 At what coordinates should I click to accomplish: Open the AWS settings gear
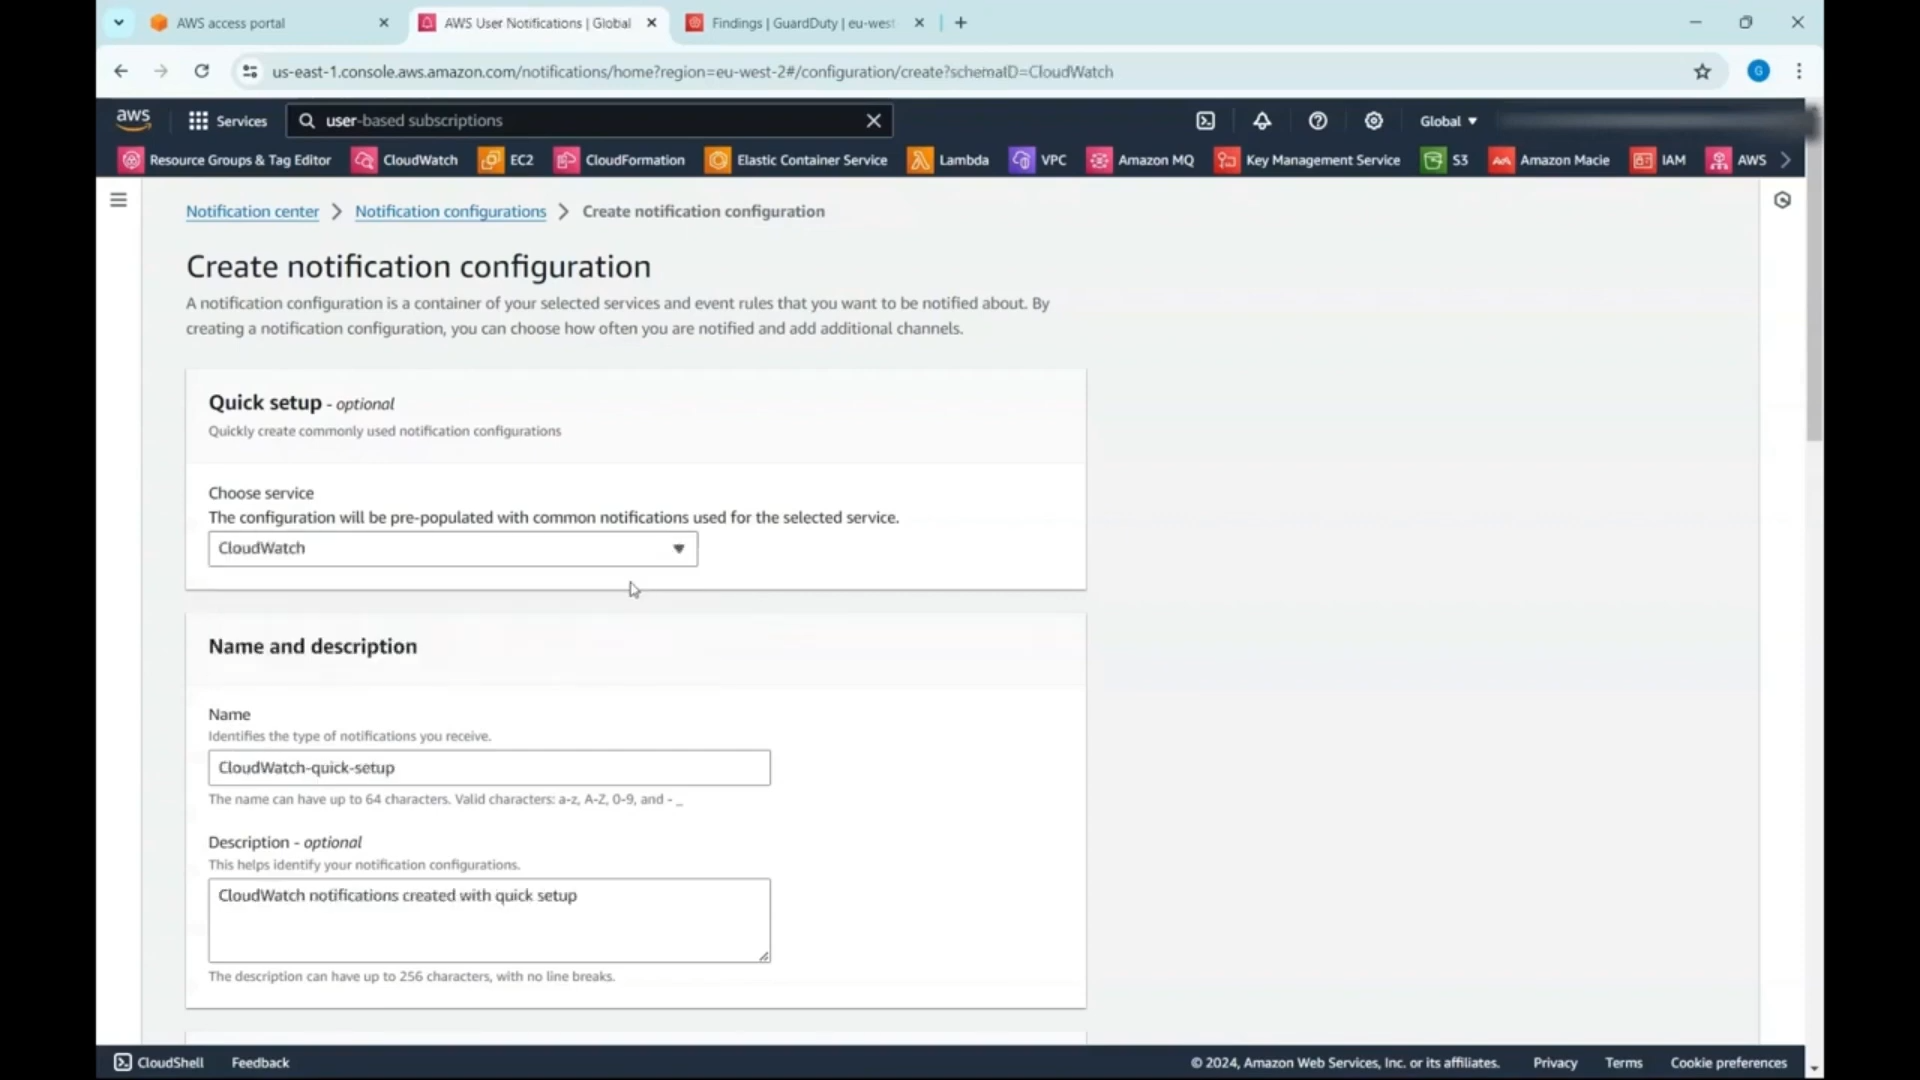1373,120
